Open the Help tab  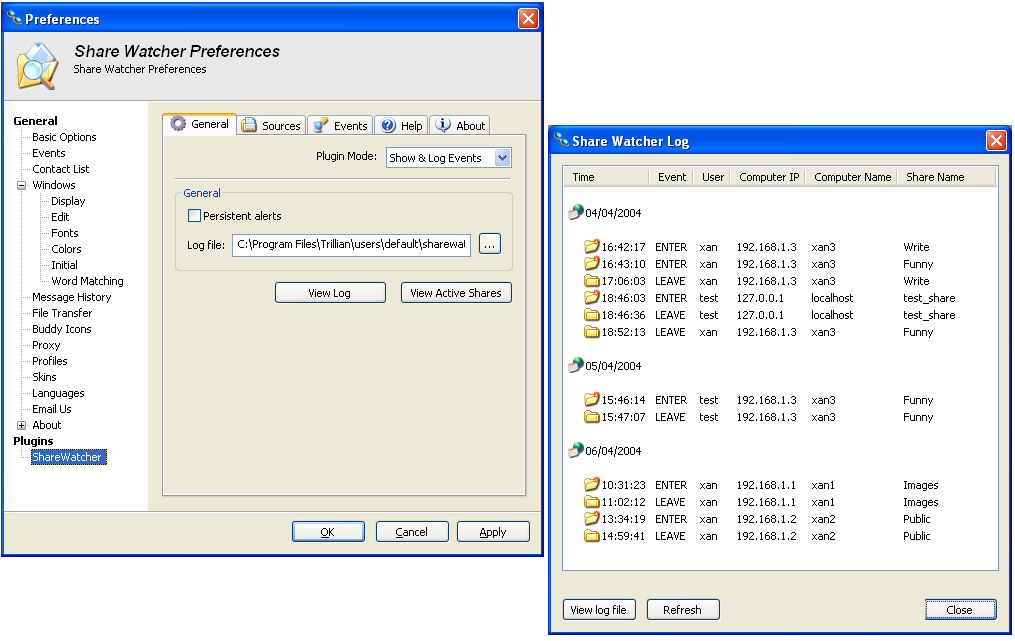tap(401, 125)
